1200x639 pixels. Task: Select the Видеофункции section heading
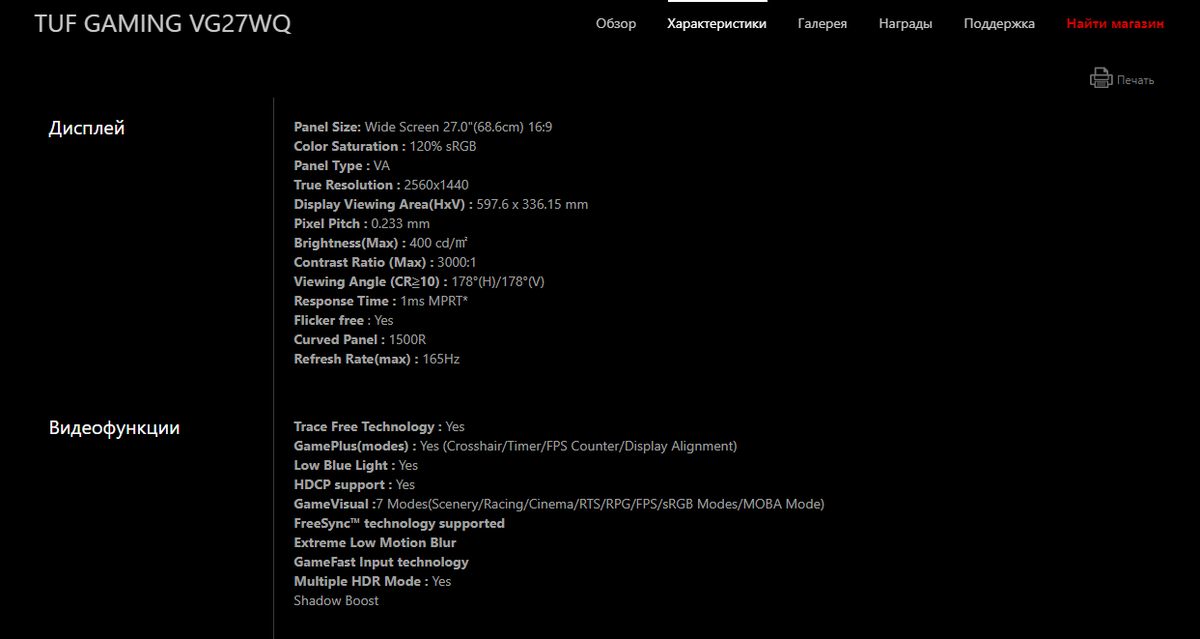click(114, 428)
